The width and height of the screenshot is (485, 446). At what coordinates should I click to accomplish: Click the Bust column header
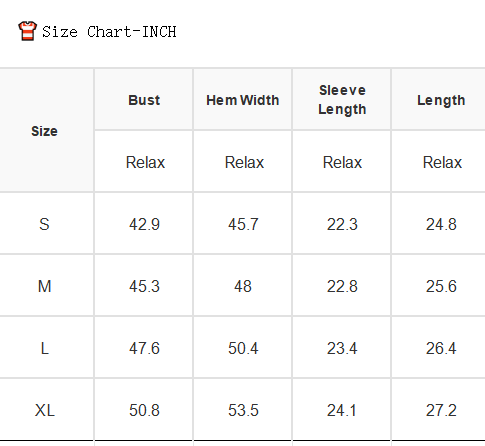[x=144, y=100]
